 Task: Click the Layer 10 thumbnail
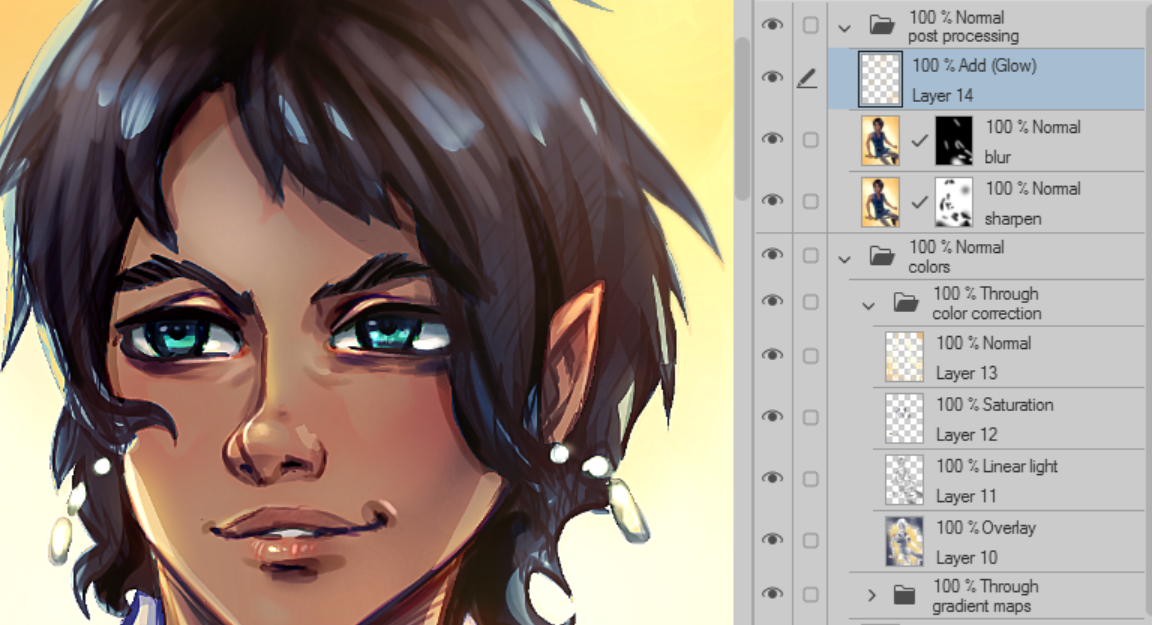[904, 541]
